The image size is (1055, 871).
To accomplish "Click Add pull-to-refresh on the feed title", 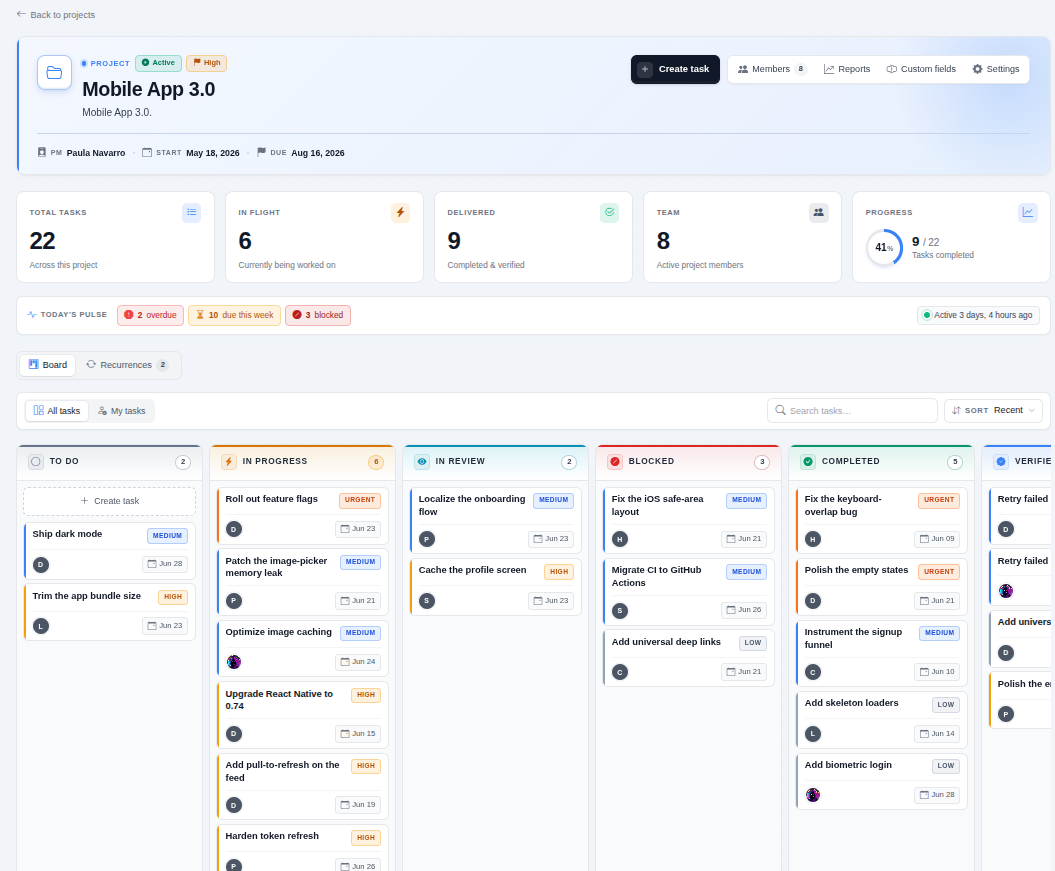I will (283, 771).
